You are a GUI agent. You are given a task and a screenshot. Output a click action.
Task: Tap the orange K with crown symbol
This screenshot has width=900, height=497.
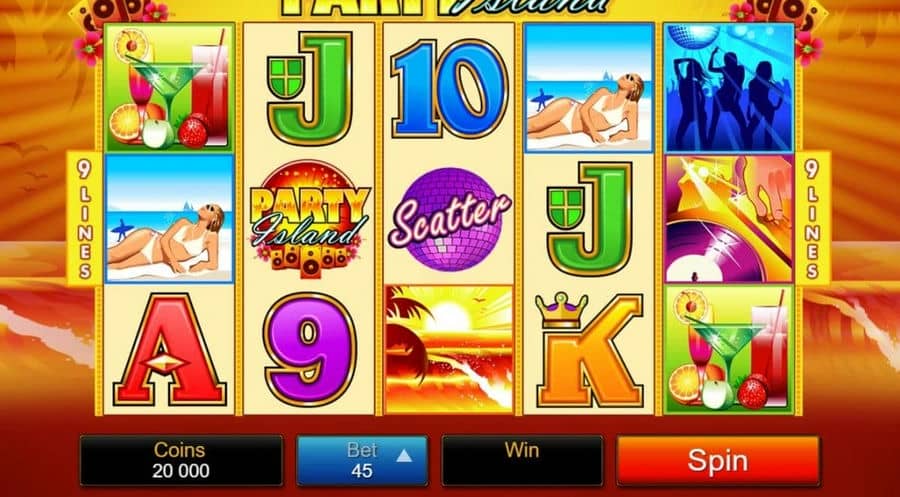tap(589, 349)
